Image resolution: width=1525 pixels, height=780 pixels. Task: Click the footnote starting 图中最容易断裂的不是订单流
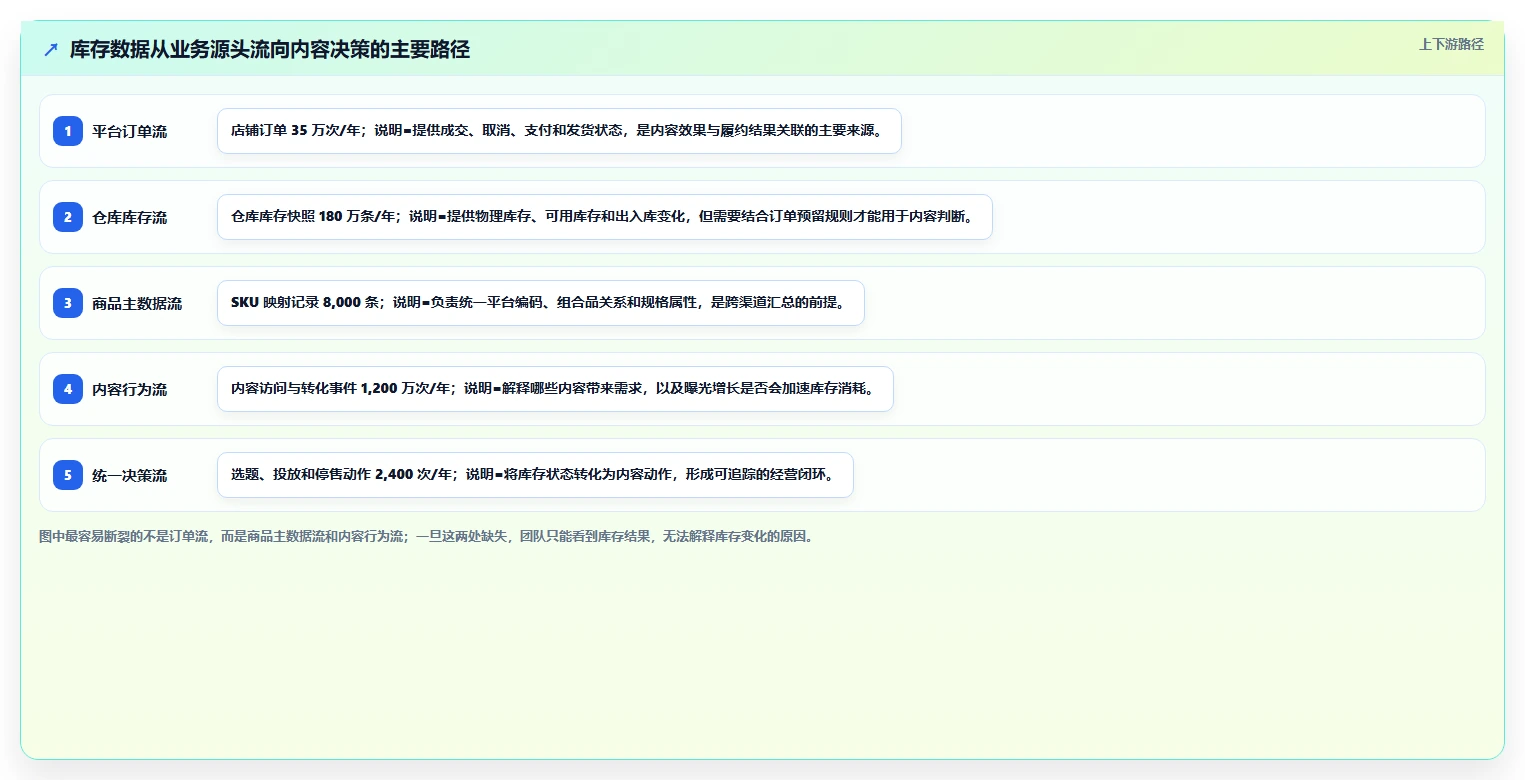[428, 536]
